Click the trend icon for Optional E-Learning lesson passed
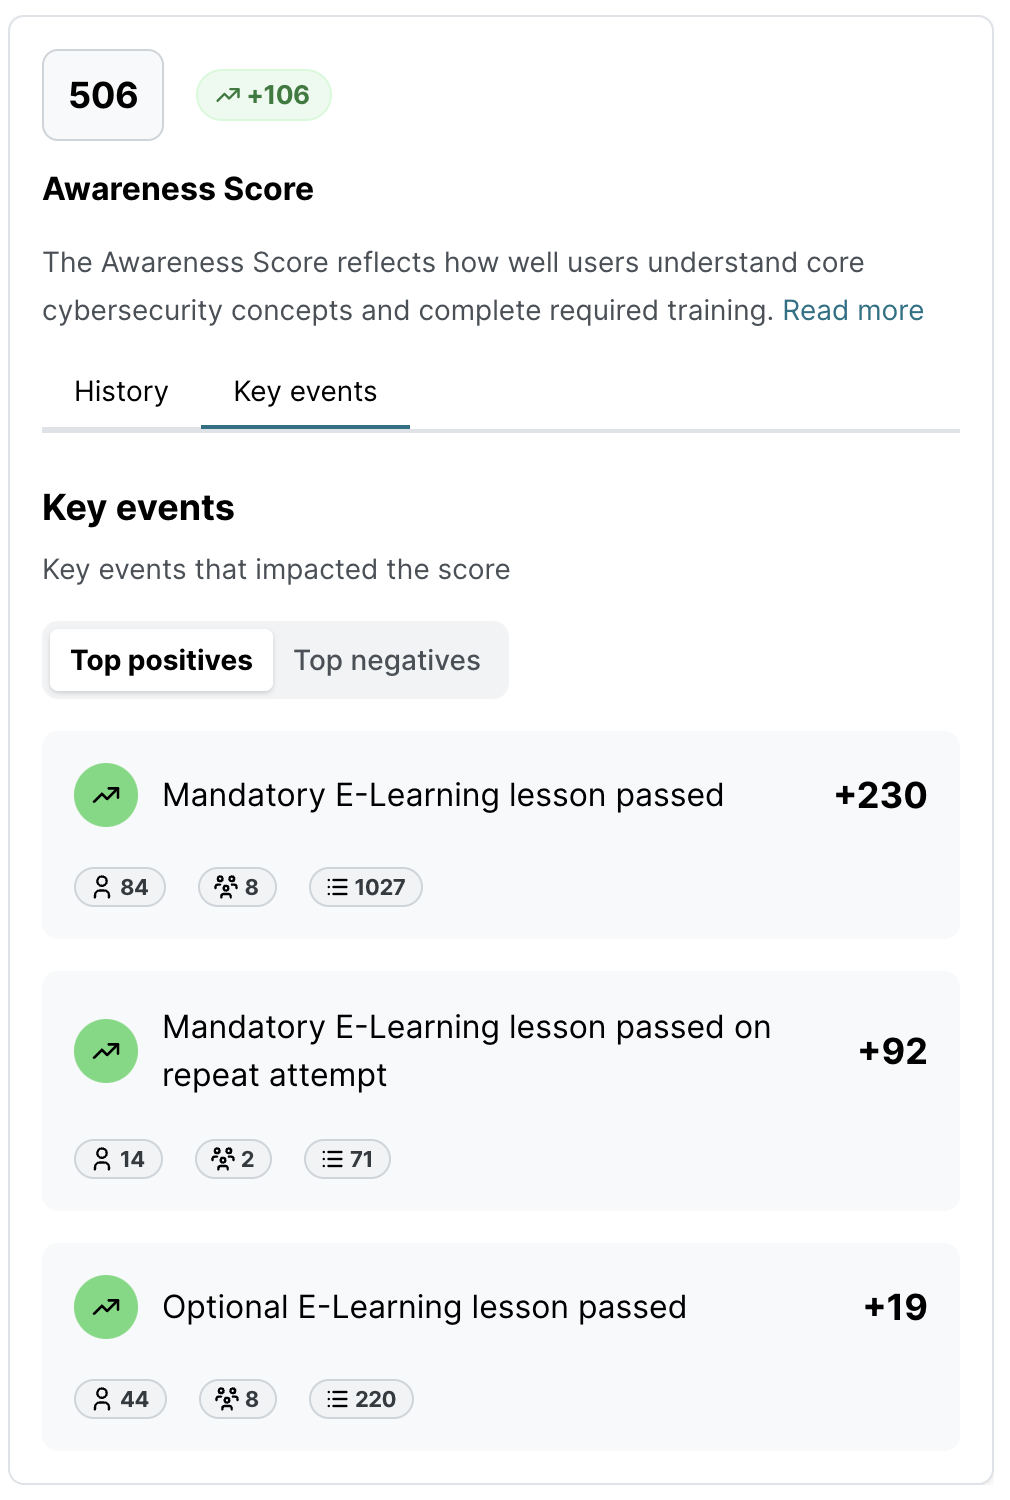Screen dimensions: 1010x1500 click(x=106, y=1307)
